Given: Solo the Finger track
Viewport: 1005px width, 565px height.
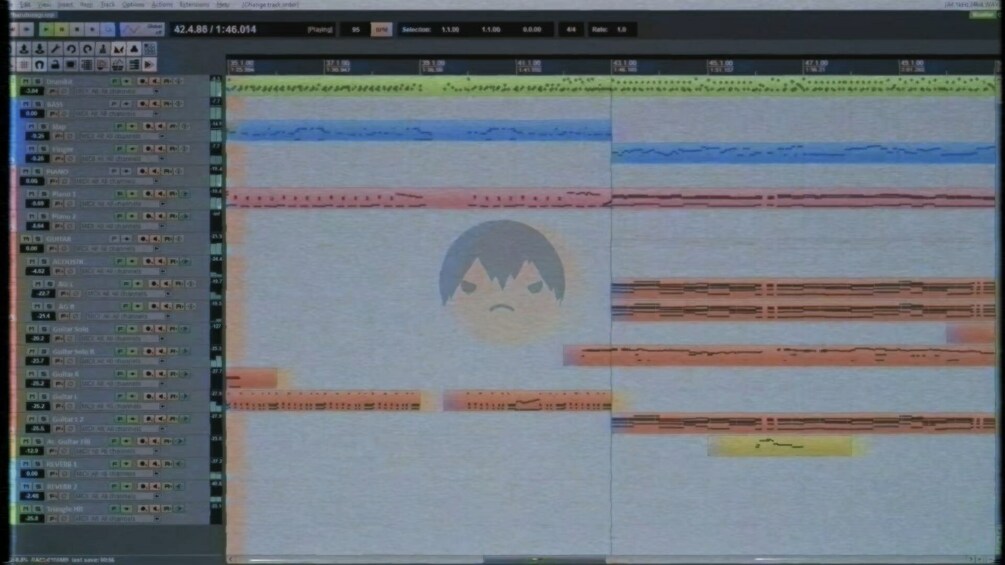Looking at the screenshot, I should coord(43,149).
